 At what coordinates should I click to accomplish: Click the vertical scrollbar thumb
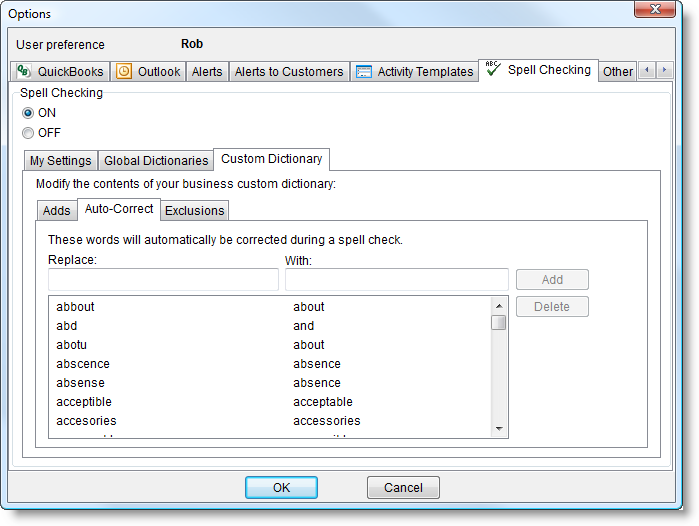(x=498, y=322)
